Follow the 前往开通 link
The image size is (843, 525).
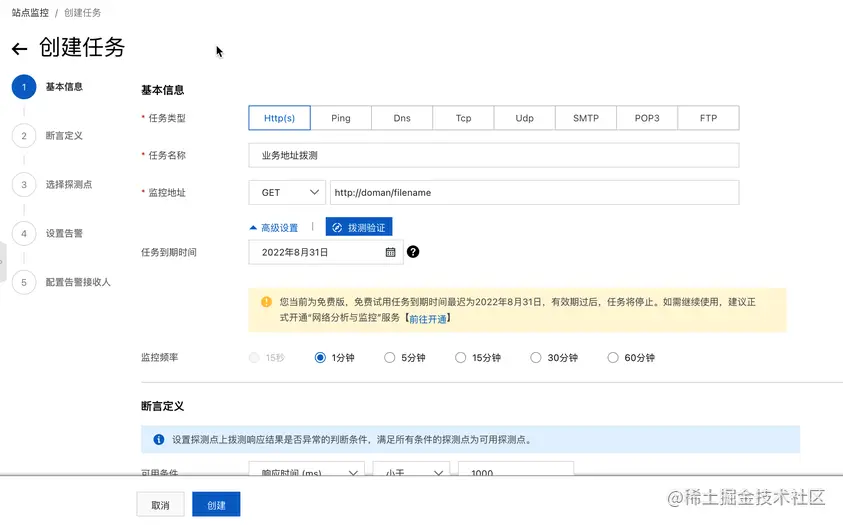tap(428, 319)
